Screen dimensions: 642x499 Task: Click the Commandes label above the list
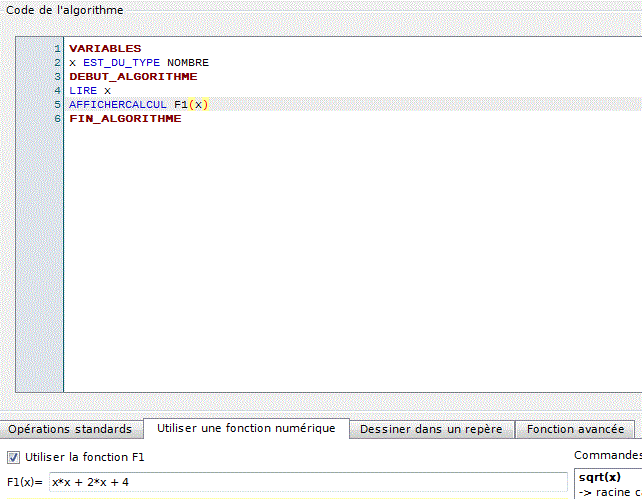pos(607,456)
